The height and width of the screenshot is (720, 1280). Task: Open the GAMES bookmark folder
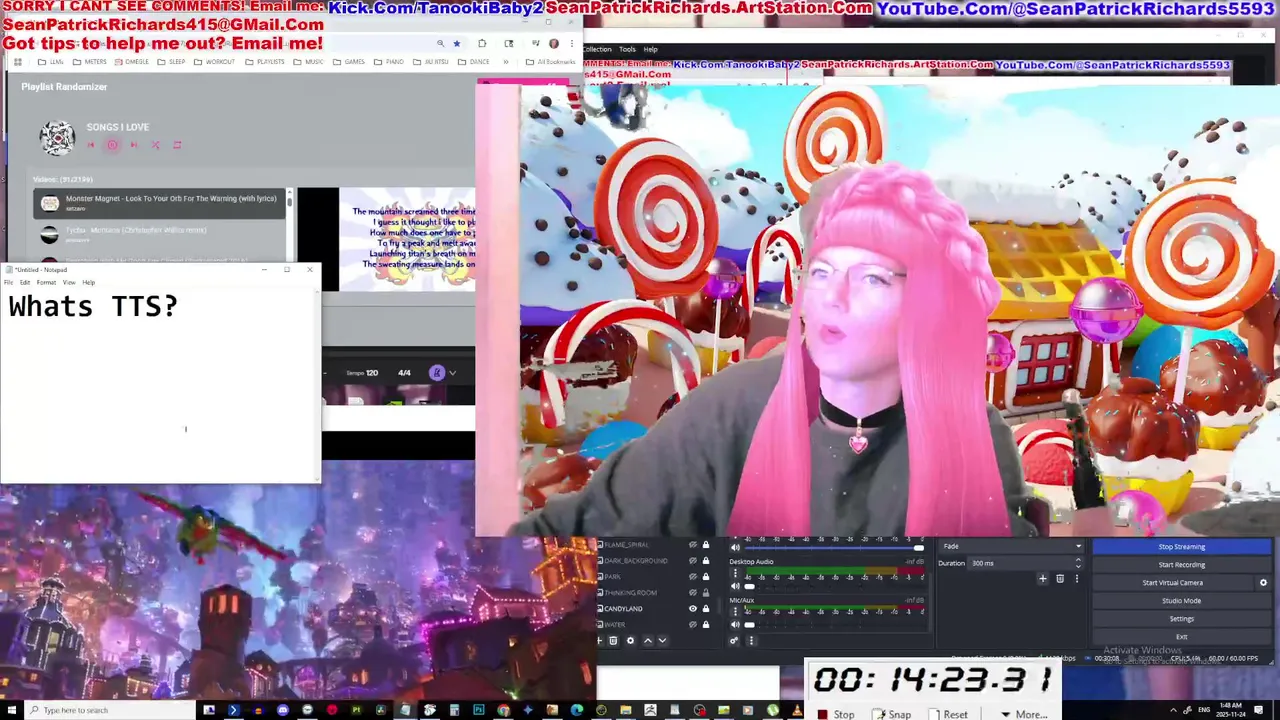tap(348, 62)
